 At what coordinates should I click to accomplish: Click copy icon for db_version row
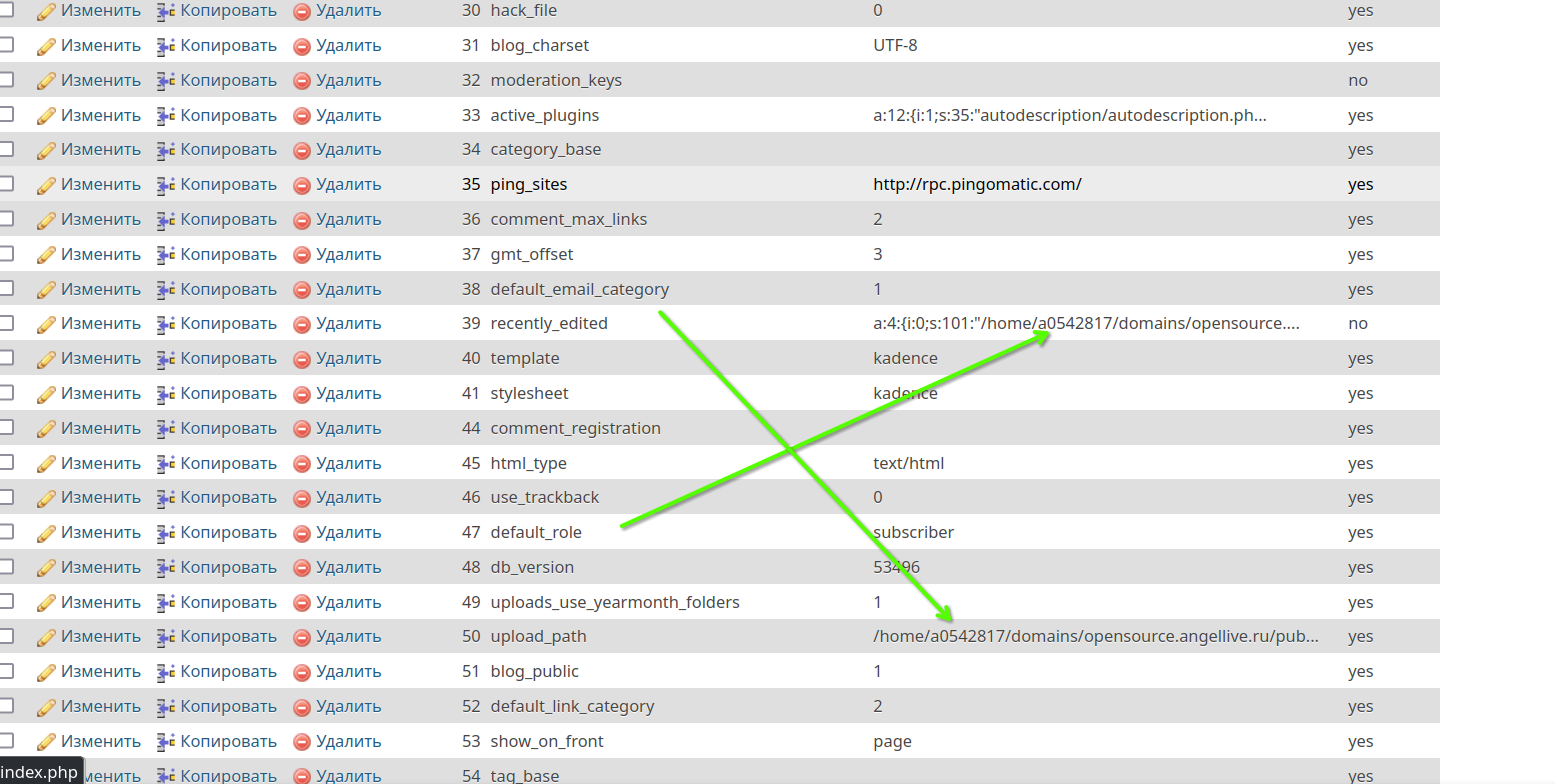[x=166, y=568]
